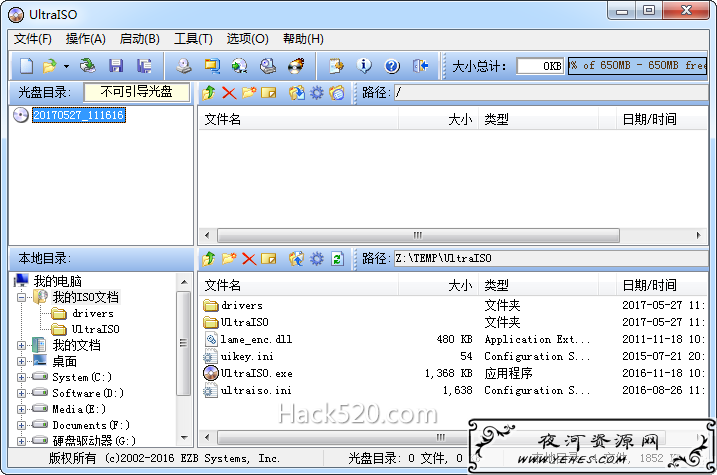Click the Make CD/DVD Image icon
Screen dimensions: 717x475
pos(184,66)
